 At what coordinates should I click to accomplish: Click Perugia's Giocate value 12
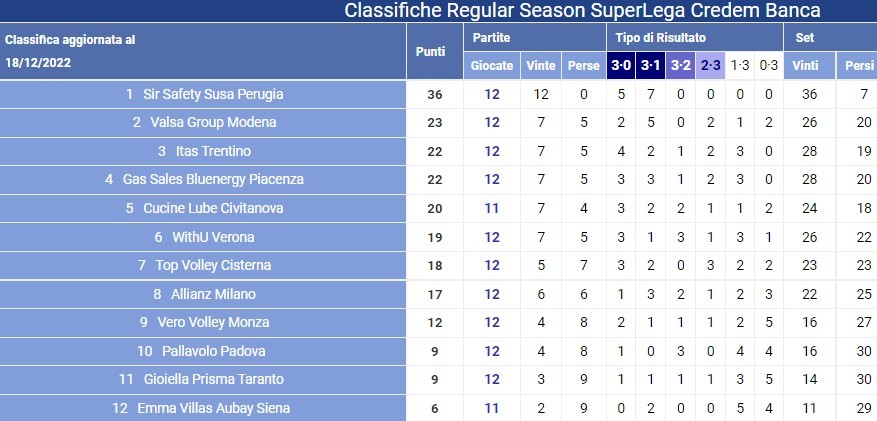coord(492,94)
